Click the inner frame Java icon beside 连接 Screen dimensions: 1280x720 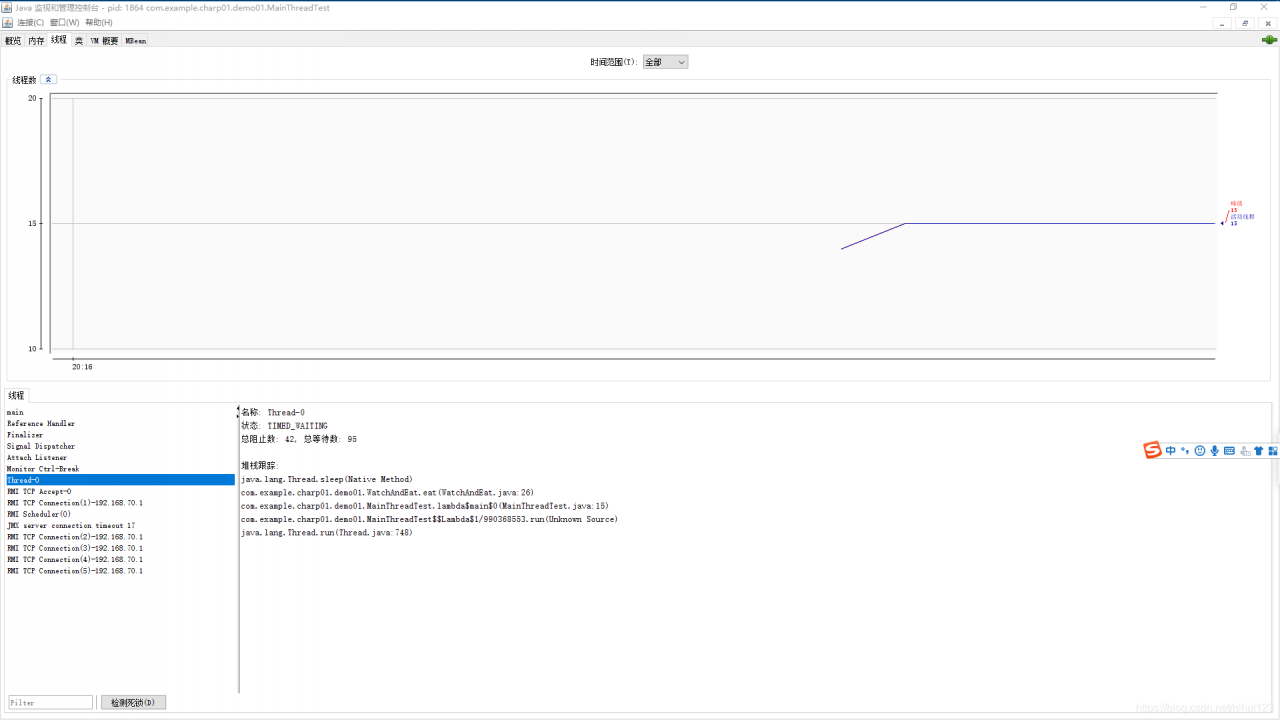point(7,22)
